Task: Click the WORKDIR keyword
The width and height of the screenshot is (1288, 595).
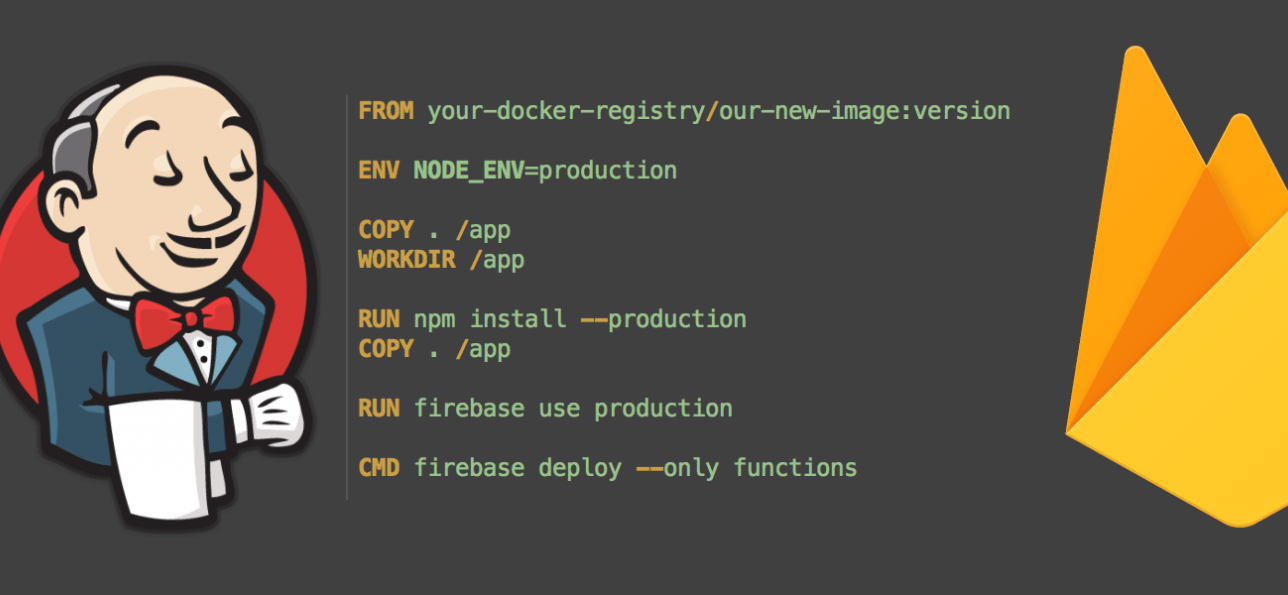Action: tap(406, 260)
